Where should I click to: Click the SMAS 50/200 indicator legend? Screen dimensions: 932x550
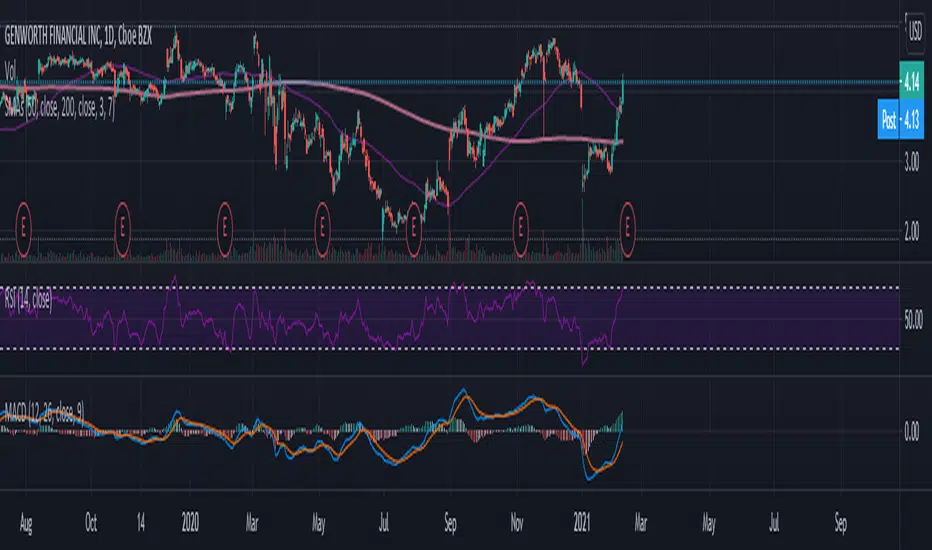coord(59,108)
